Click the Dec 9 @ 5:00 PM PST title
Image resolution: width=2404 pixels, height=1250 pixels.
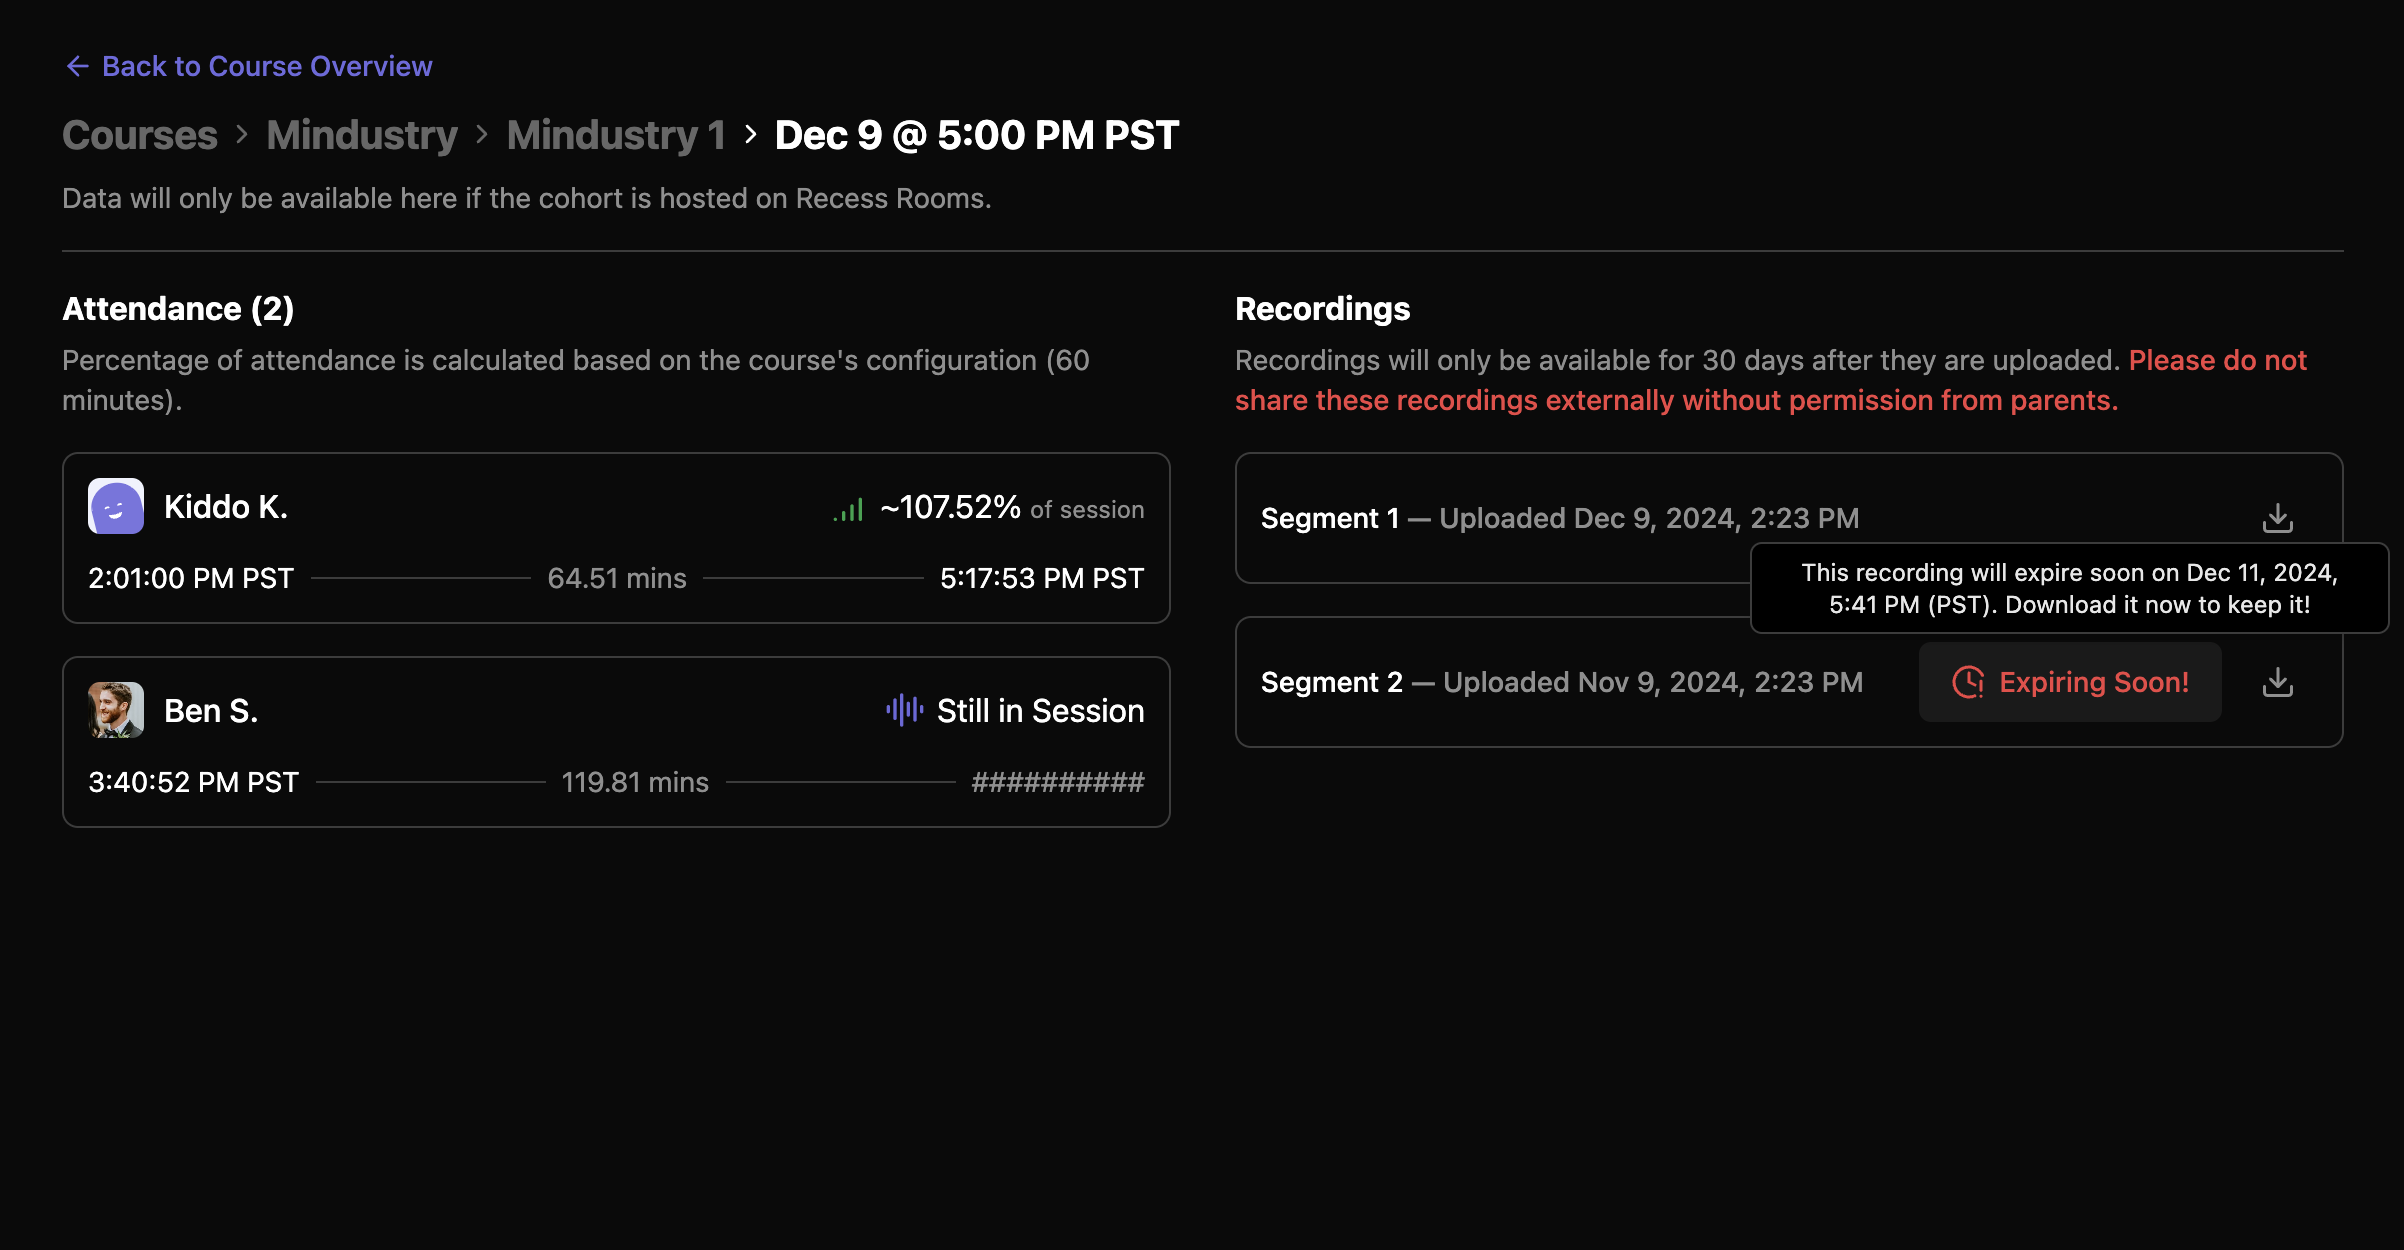[x=977, y=135]
